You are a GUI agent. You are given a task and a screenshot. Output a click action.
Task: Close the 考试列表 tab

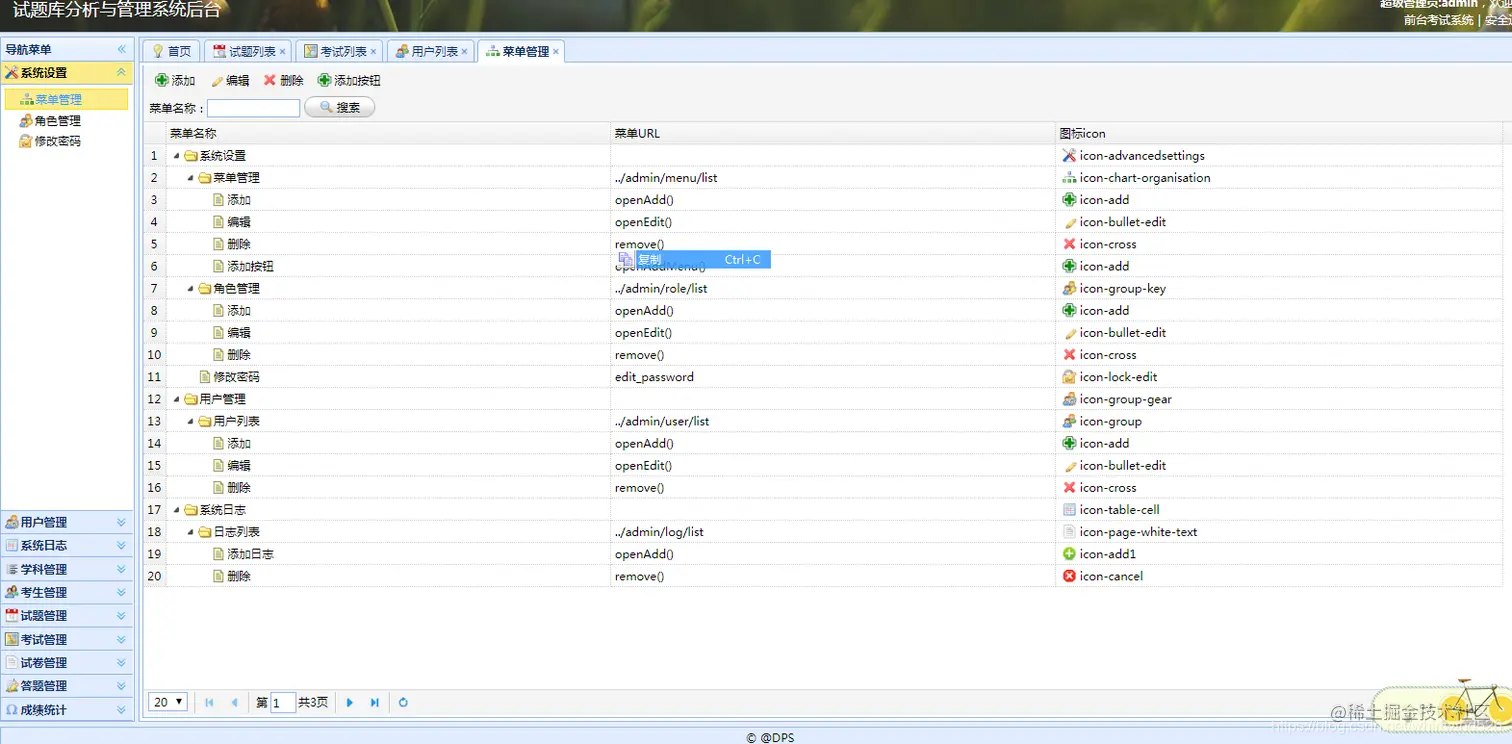[x=374, y=52]
